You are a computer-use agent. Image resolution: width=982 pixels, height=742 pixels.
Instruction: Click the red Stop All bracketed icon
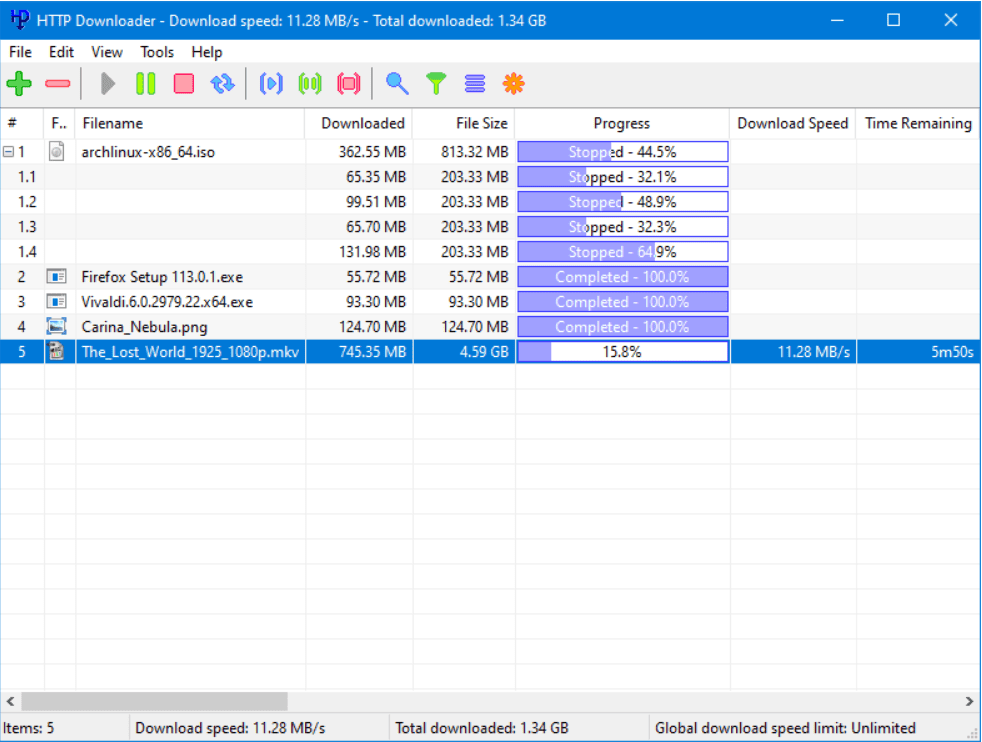(349, 83)
